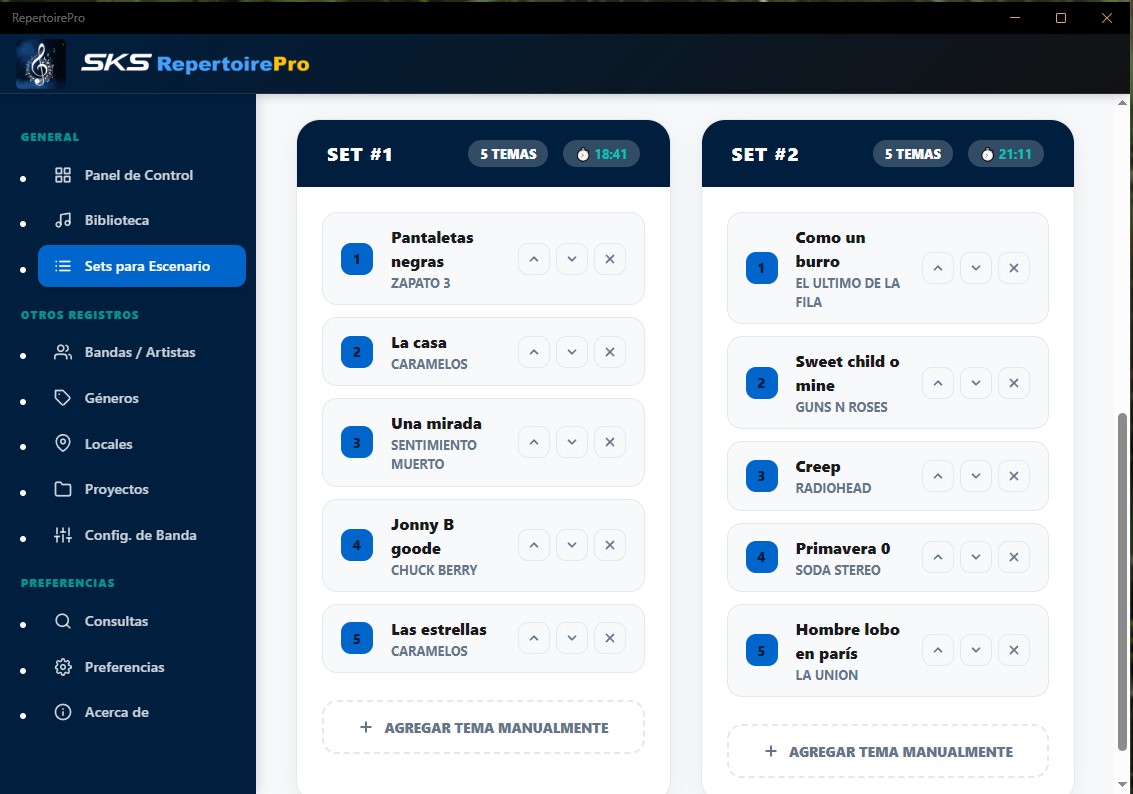The height and width of the screenshot is (794, 1133).
Task: Click the SKS RepertoirePro logo icon
Action: (41, 64)
